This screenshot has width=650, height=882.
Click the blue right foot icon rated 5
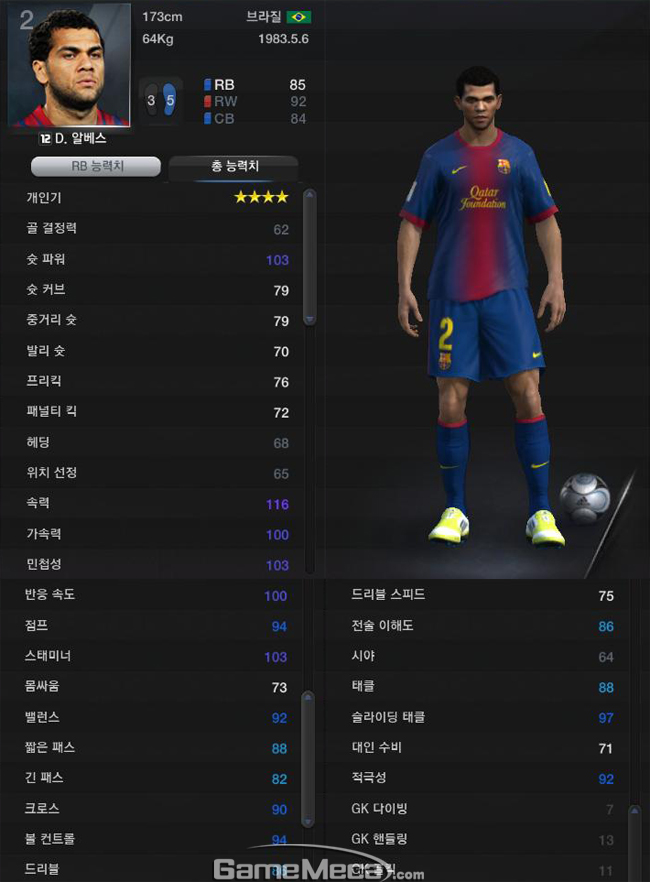pyautogui.click(x=170, y=100)
